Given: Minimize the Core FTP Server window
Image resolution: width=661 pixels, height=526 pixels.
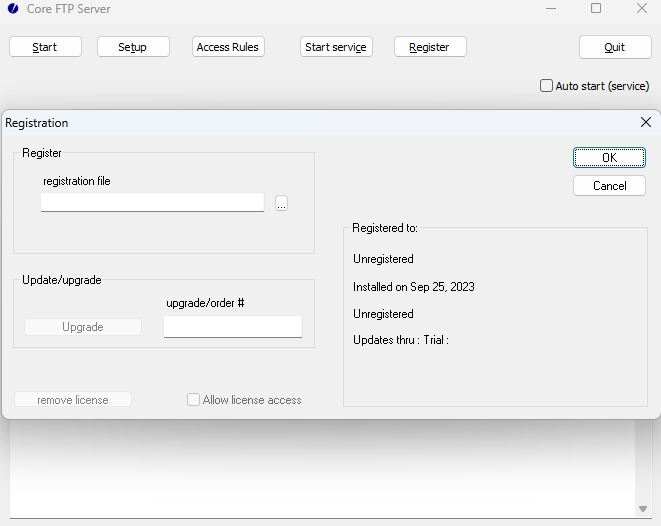Looking at the screenshot, I should click(551, 9).
